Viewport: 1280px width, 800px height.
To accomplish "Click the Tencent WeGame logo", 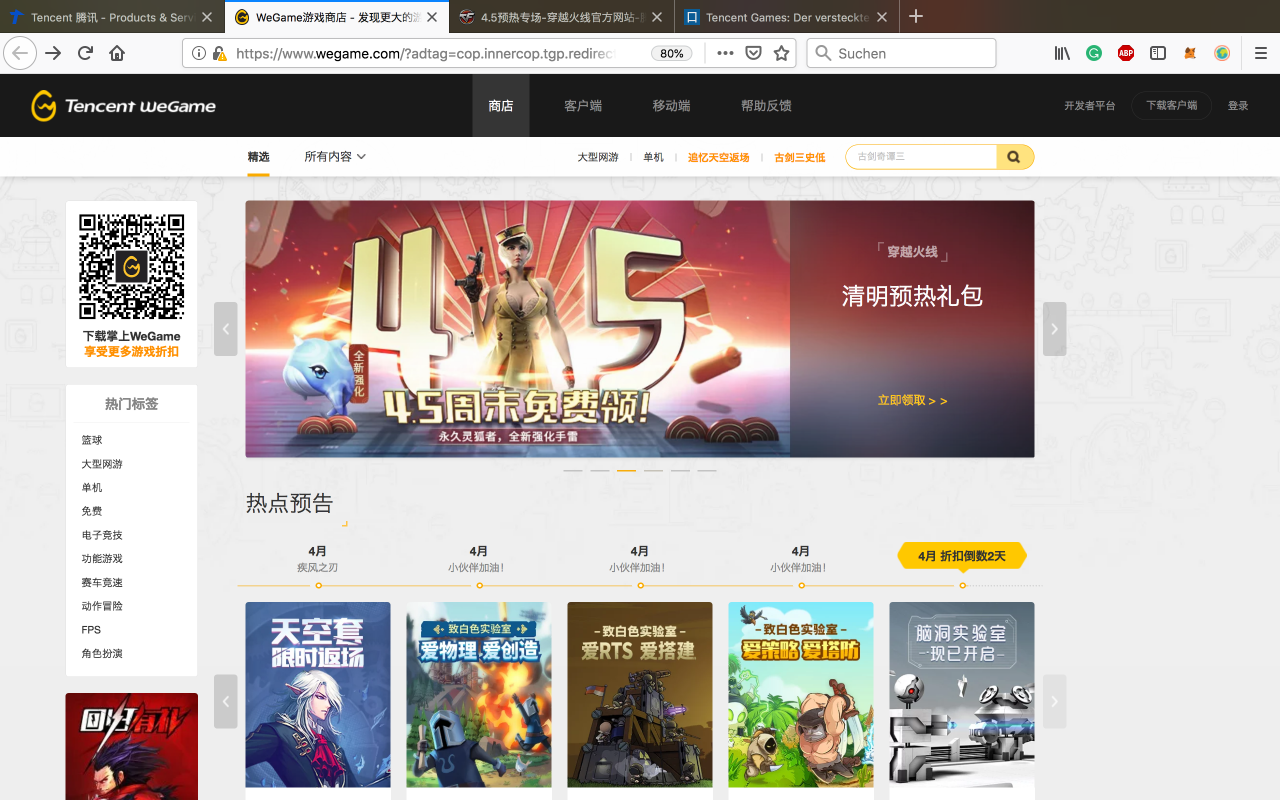I will coord(123,105).
